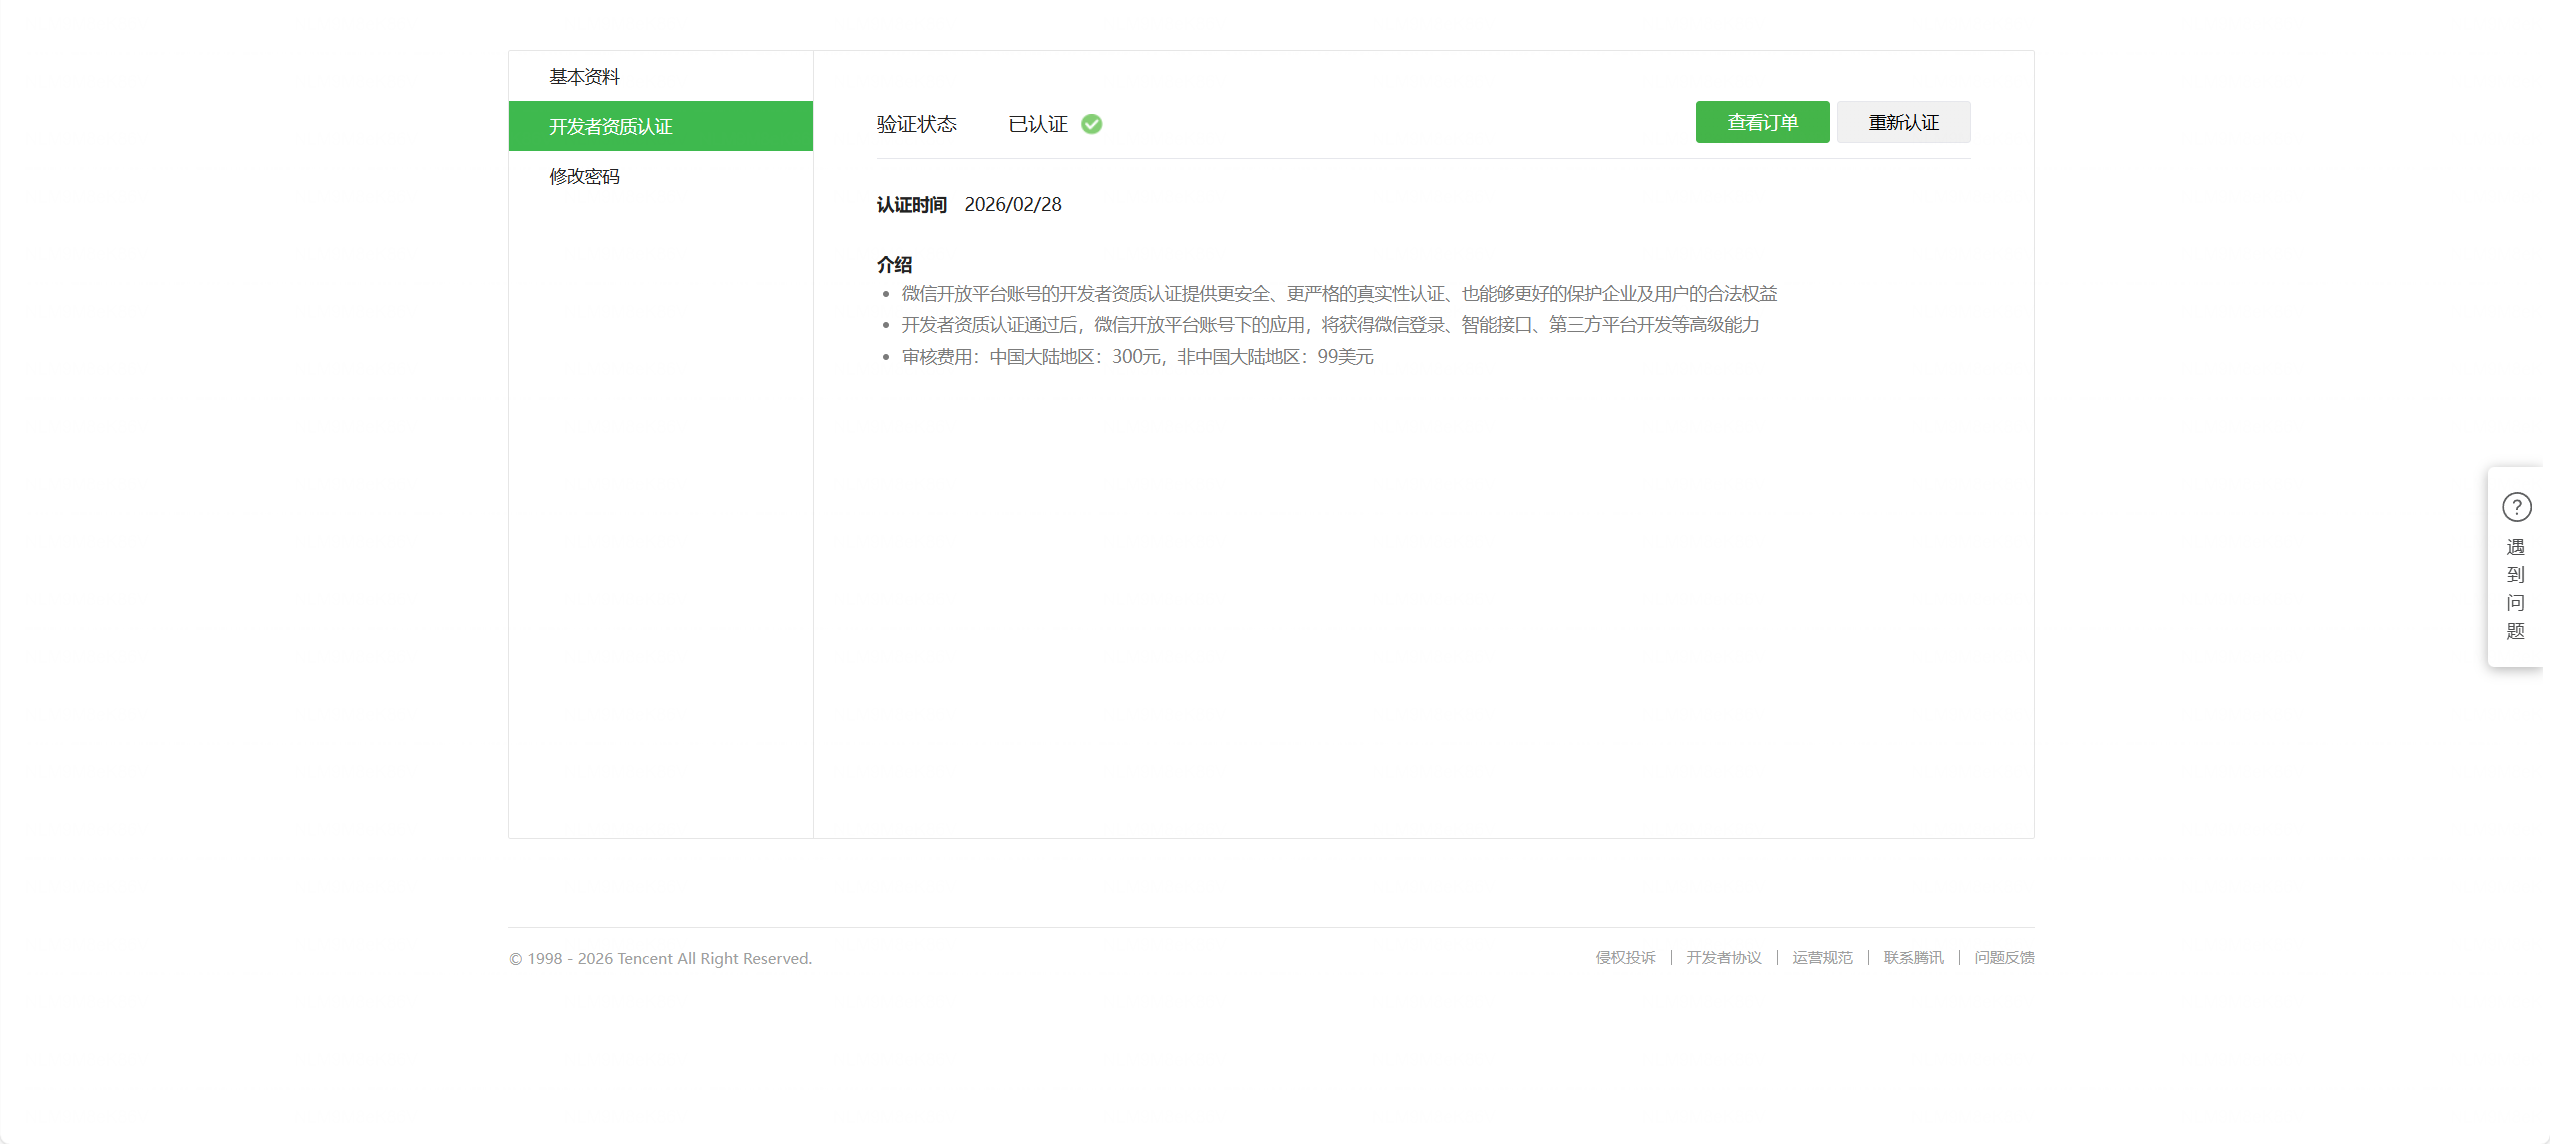Click the green 查看订单 button
Viewport: 2550px width, 1144px height.
point(1762,123)
